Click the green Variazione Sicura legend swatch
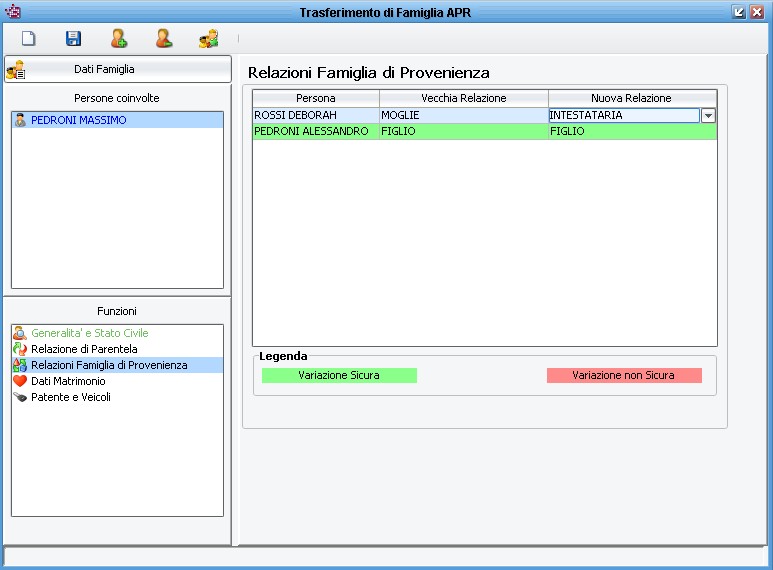Viewport: 773px width, 570px height. click(339, 375)
